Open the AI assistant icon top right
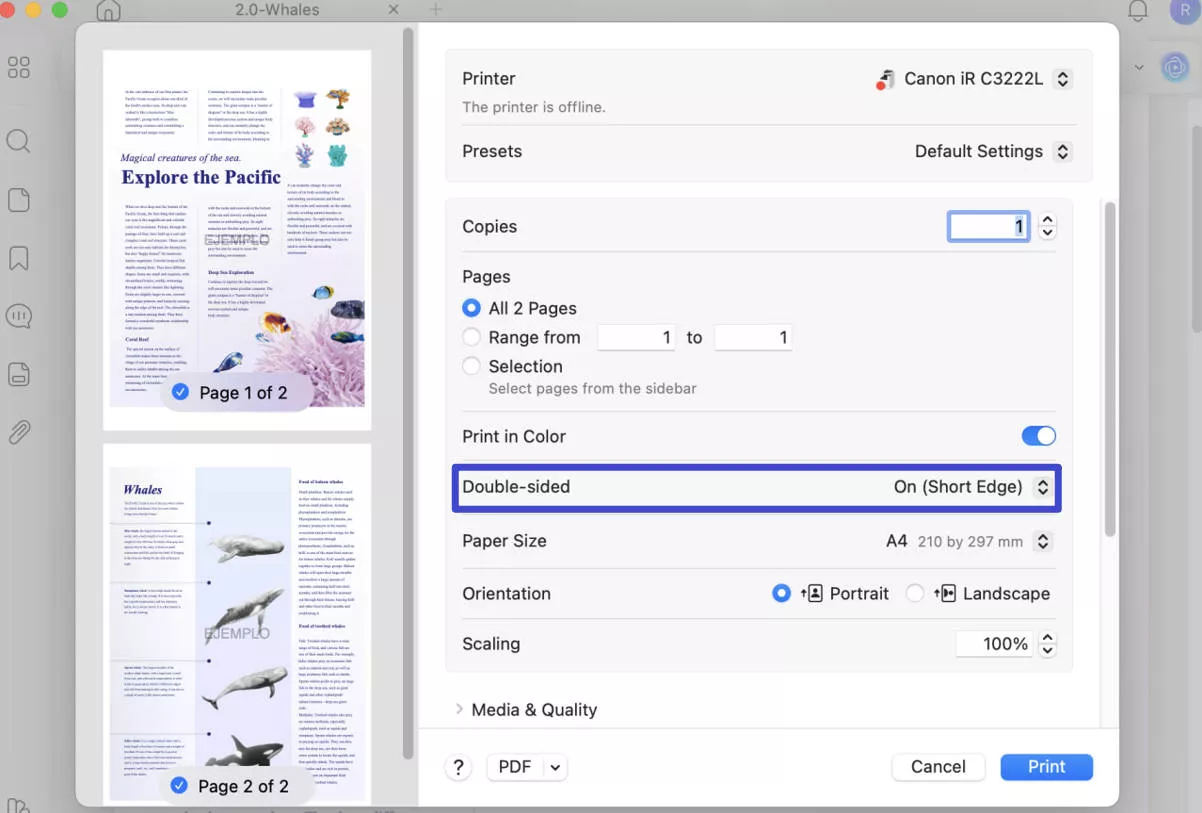Viewport: 1202px width, 813px height. click(x=1175, y=67)
